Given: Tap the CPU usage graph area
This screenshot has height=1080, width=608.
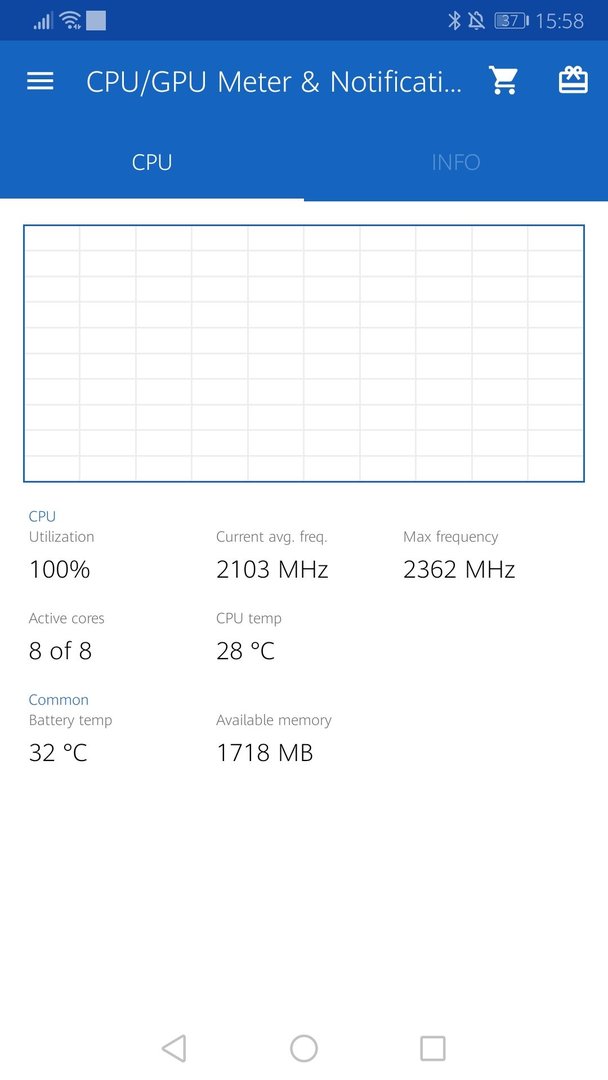Looking at the screenshot, I should point(304,353).
